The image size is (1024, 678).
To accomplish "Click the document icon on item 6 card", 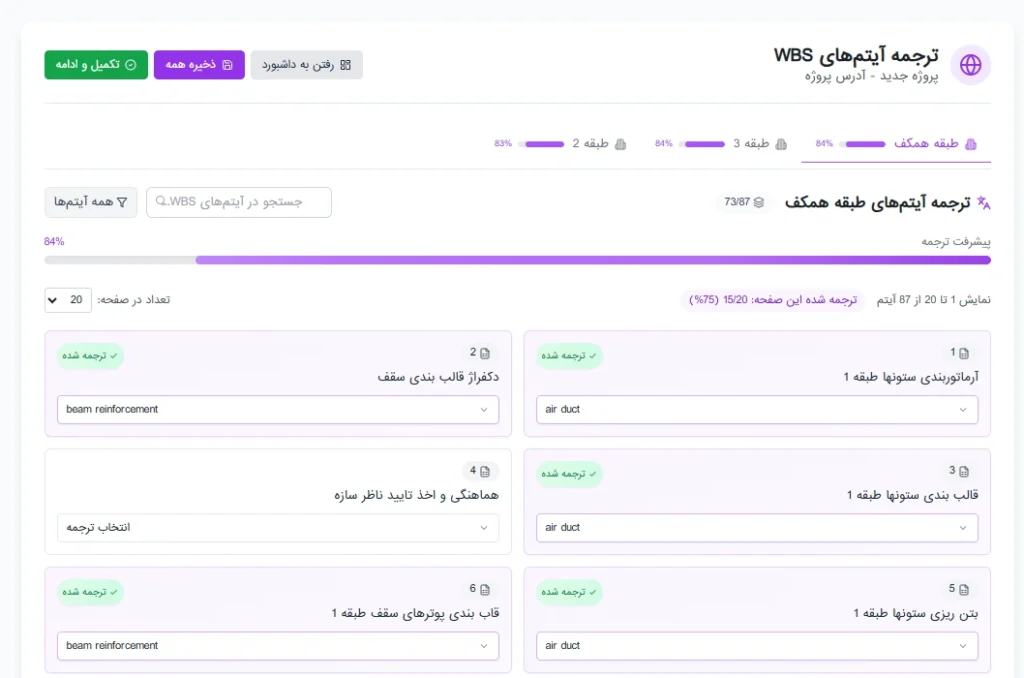I will point(485,589).
